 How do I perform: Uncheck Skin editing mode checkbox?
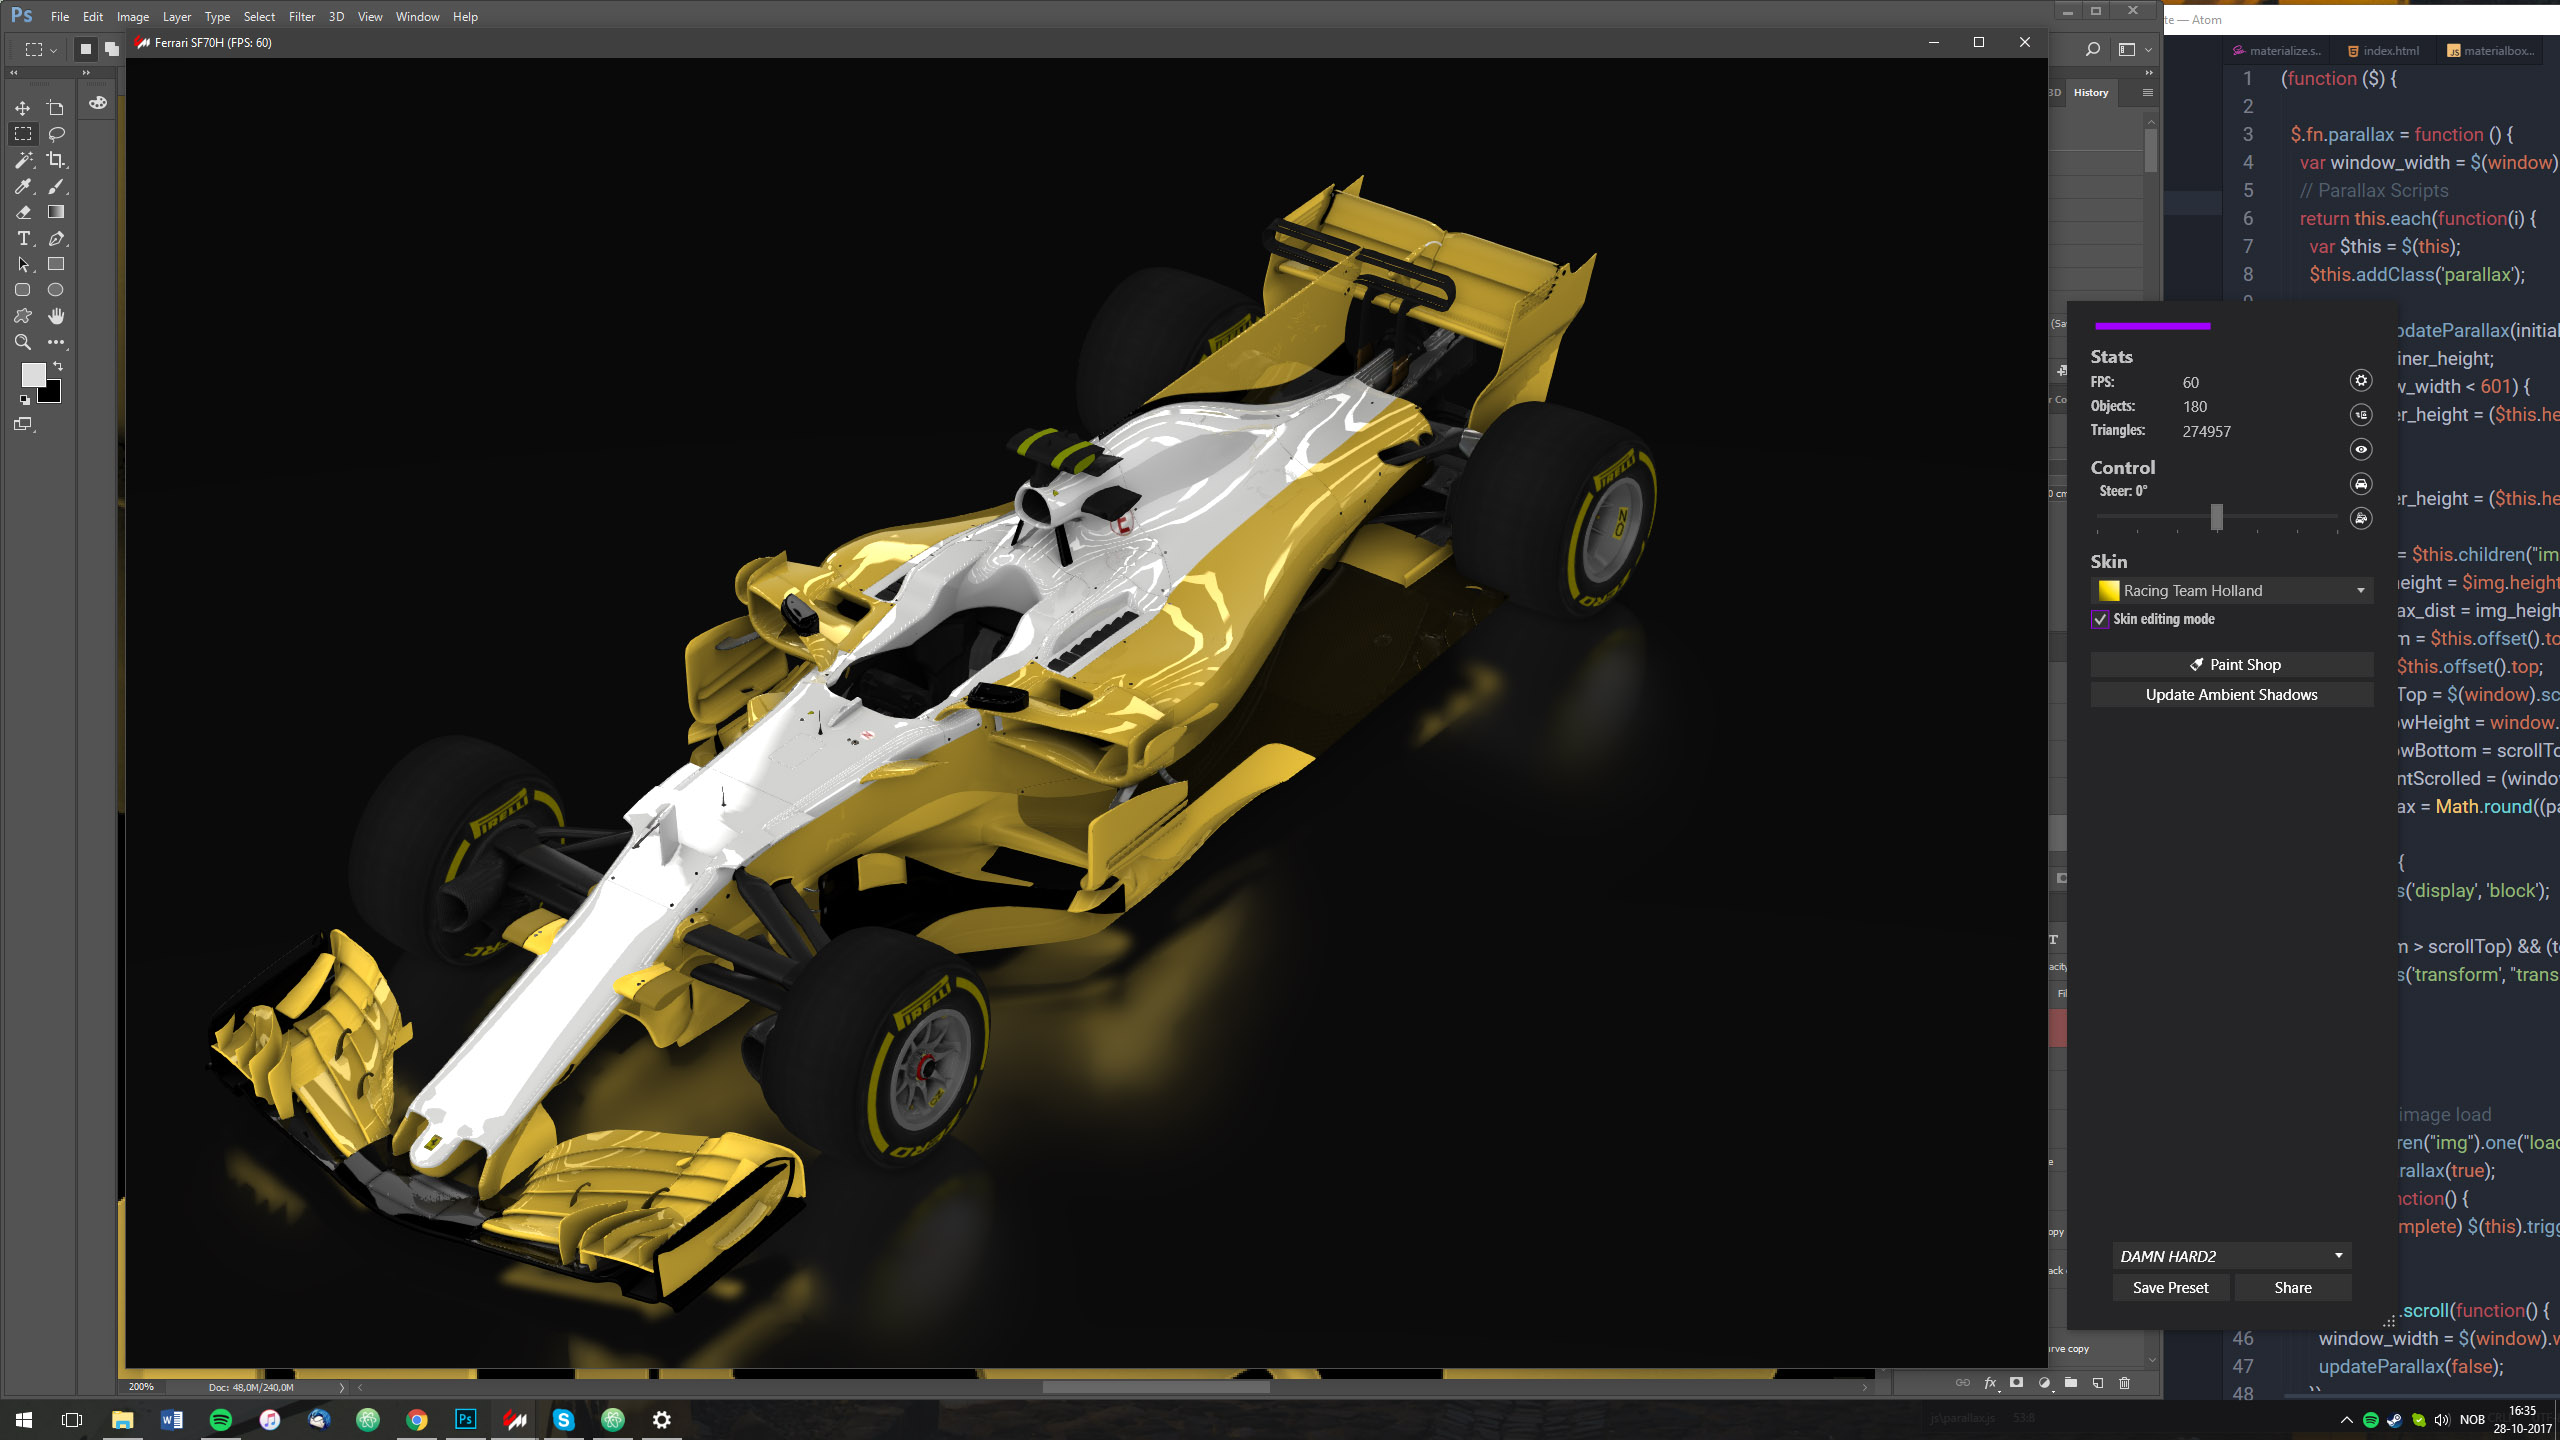point(2100,620)
